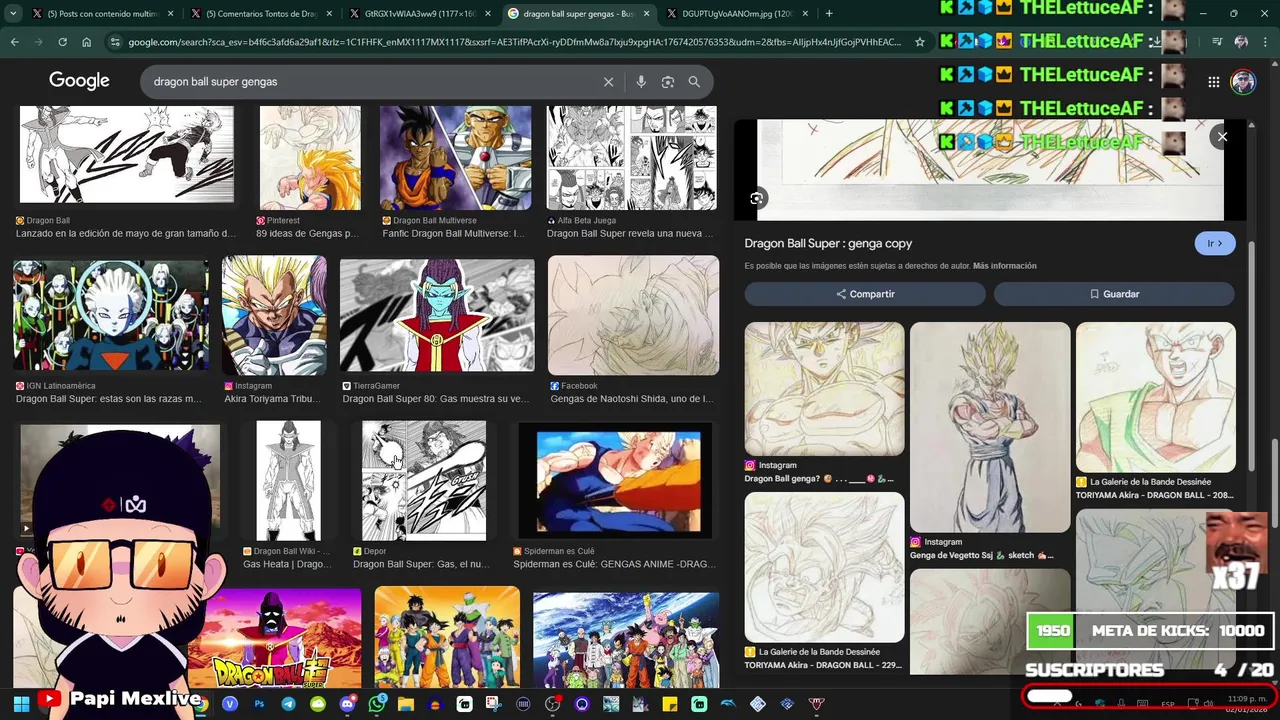Open Telegram from the taskbar
The image size is (1280, 720).
(288, 704)
